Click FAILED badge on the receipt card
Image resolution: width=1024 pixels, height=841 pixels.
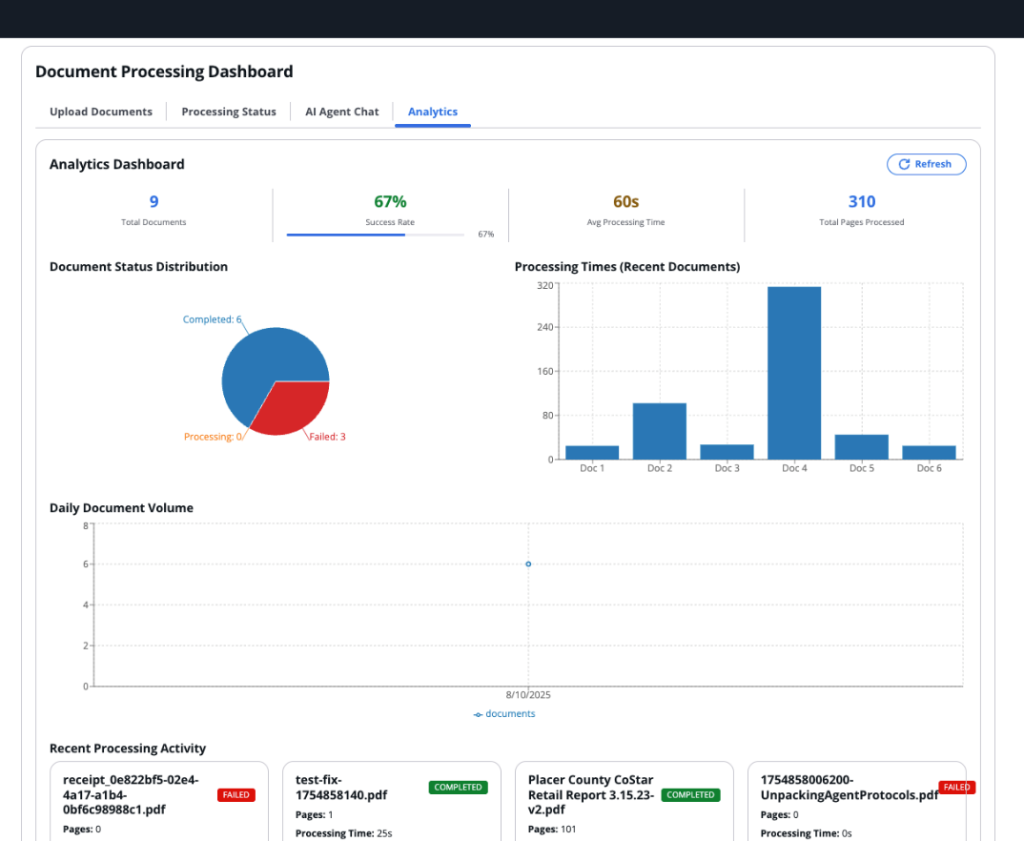tap(236, 795)
